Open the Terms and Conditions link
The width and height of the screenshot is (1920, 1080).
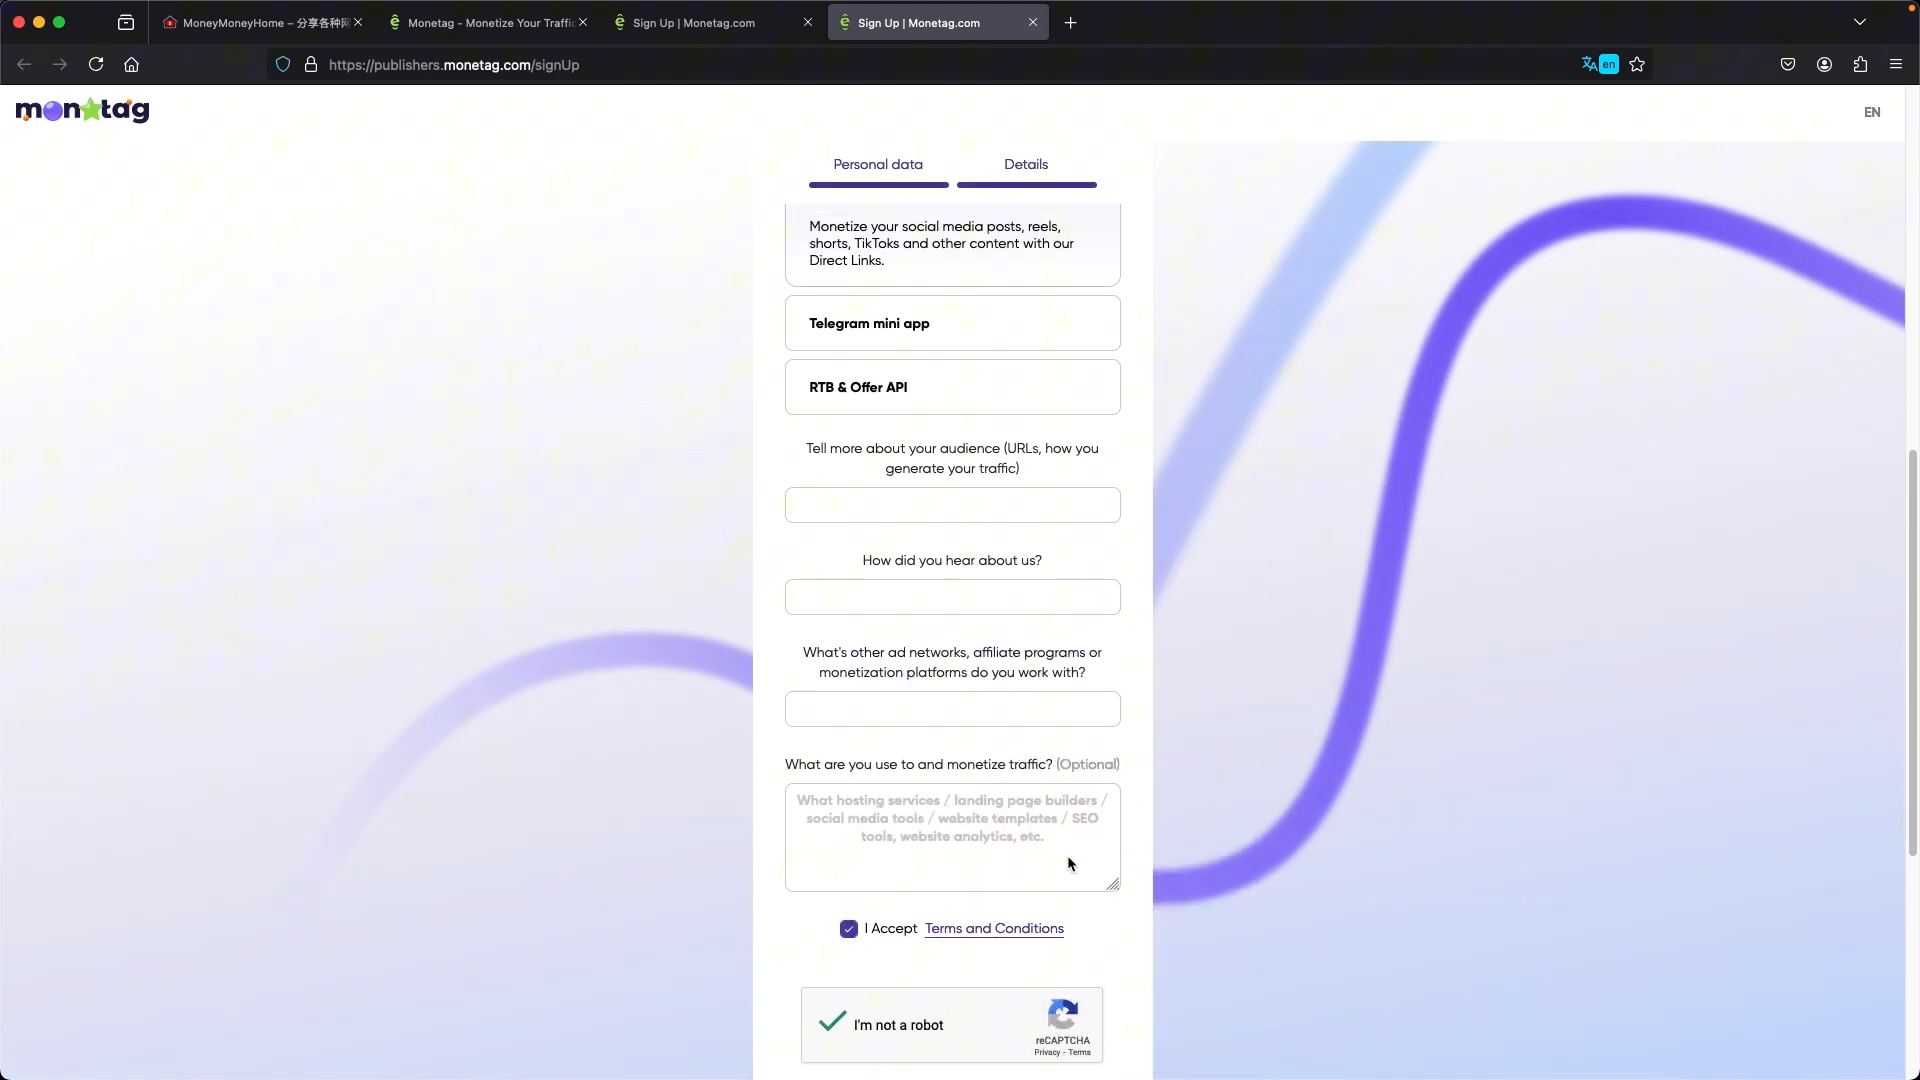click(x=994, y=928)
